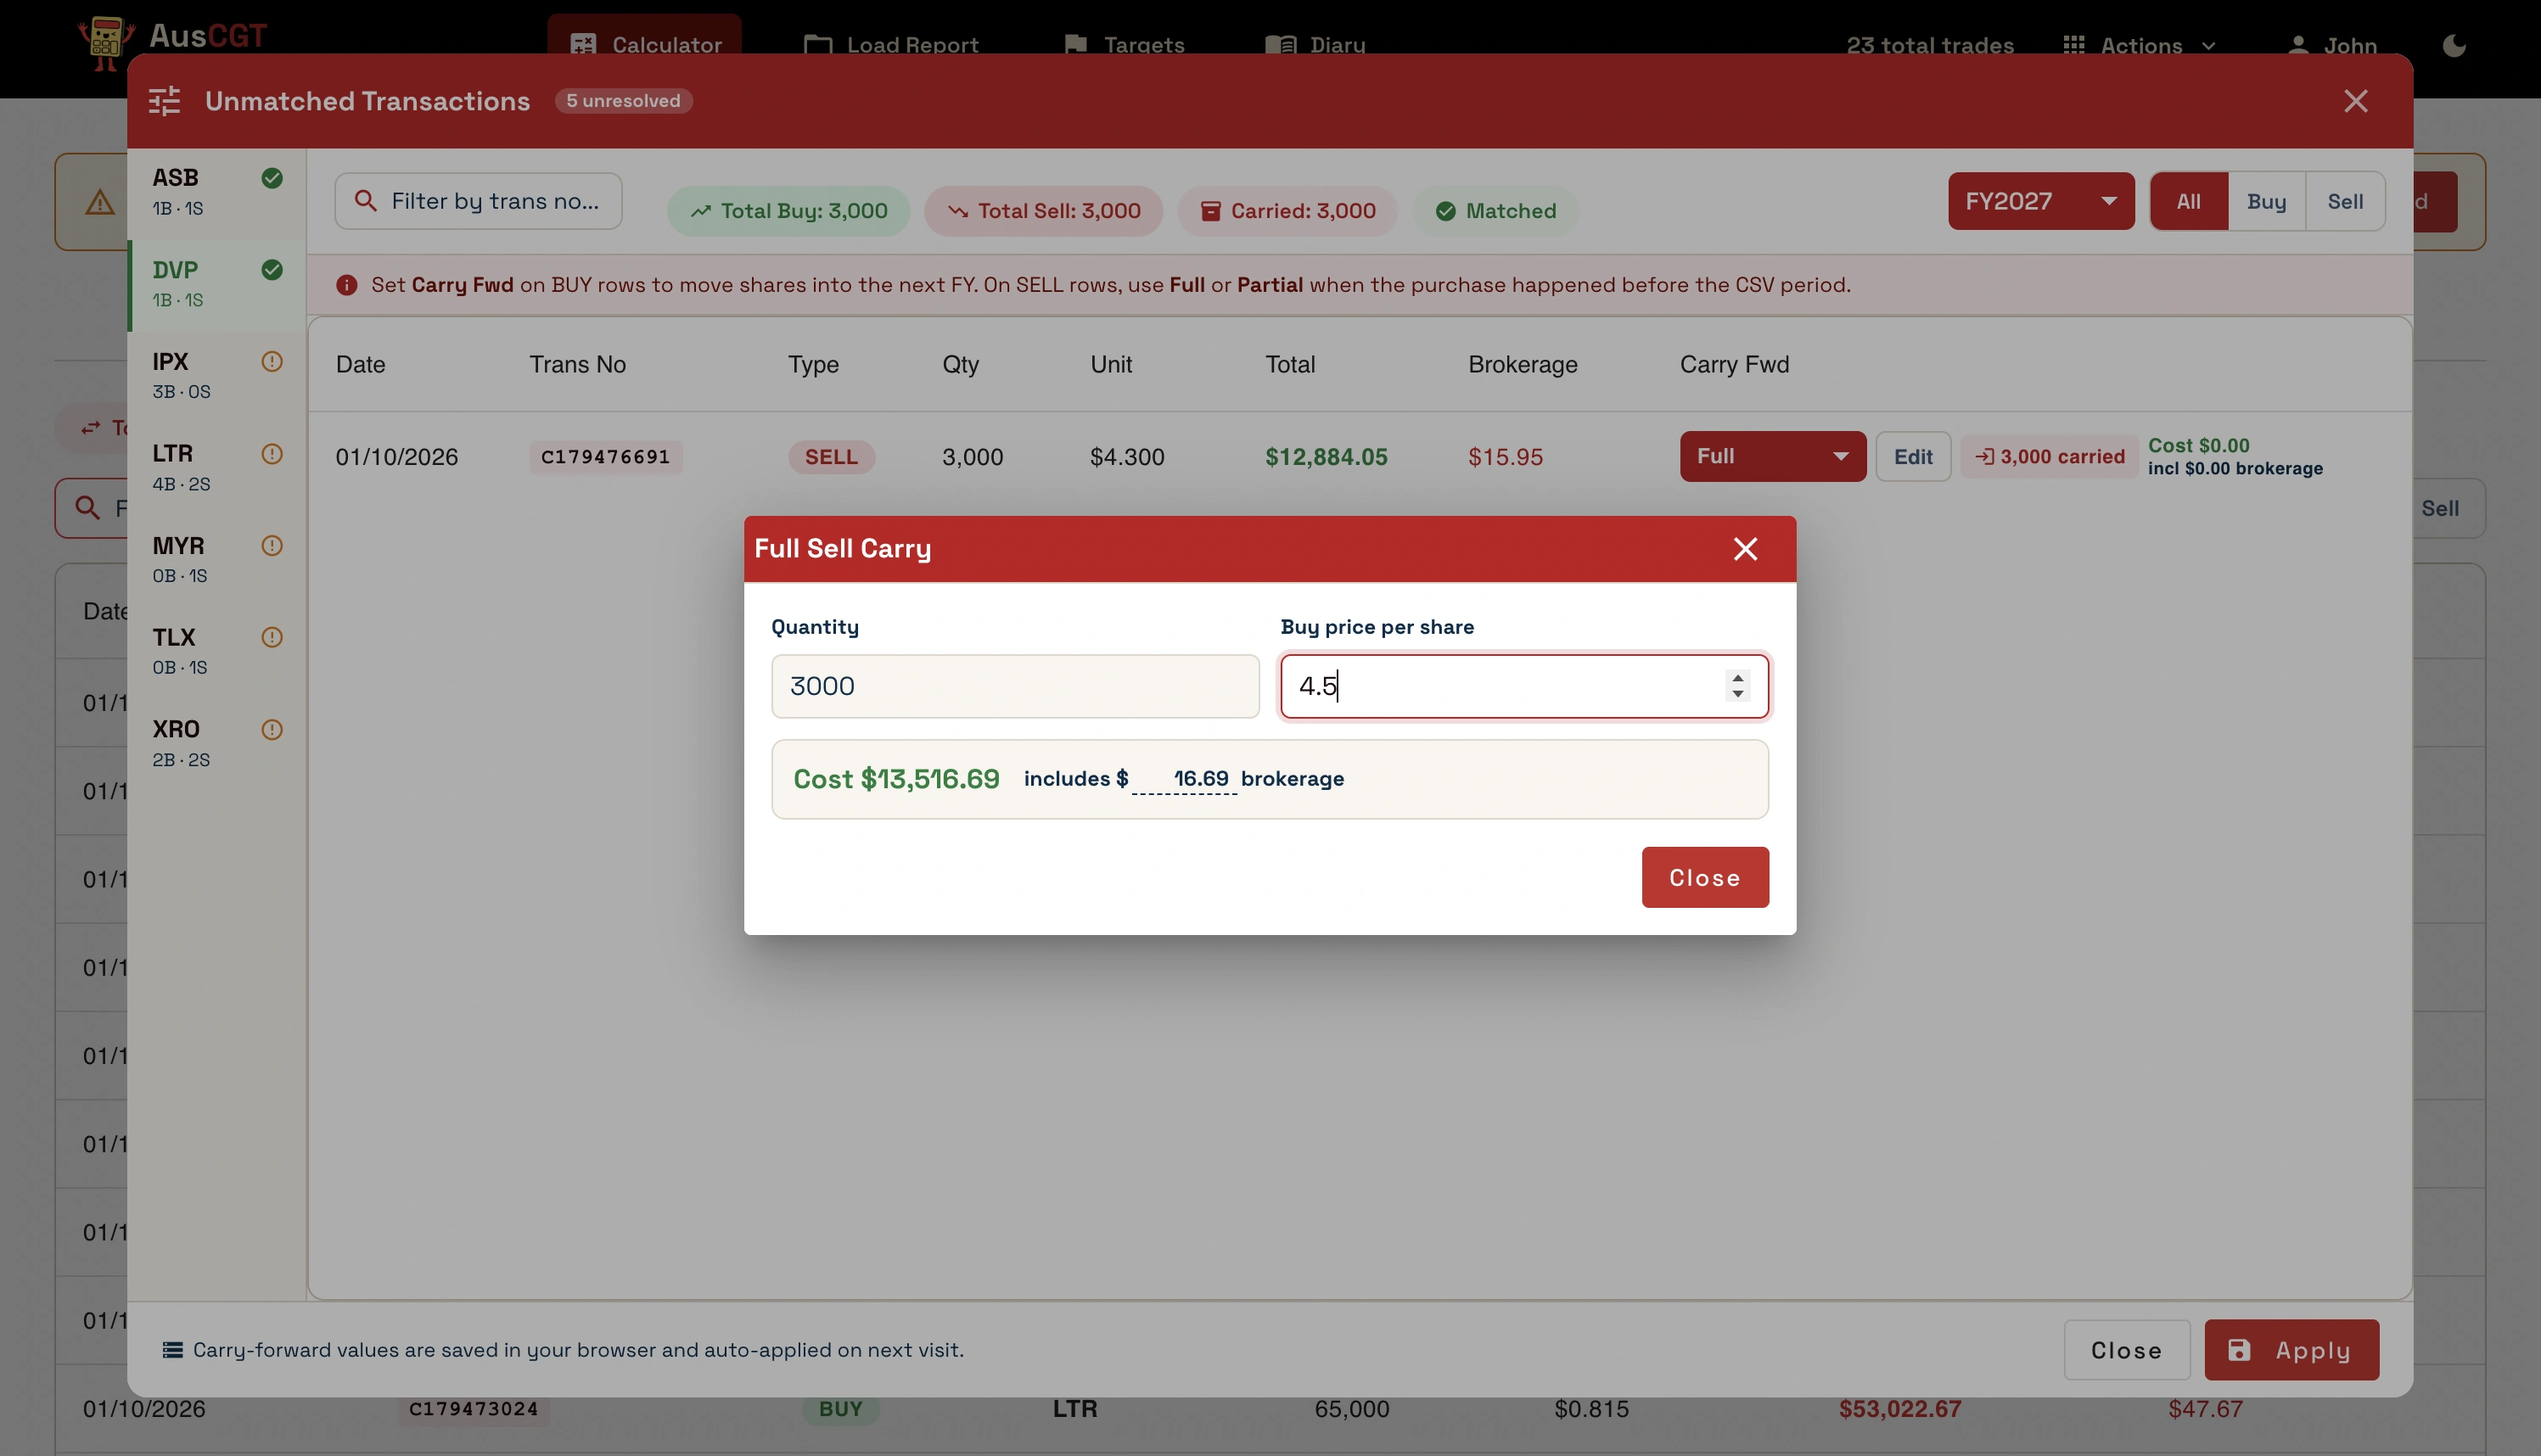Open the Load Report tab
Viewport: 2541px width, 1456px height.
891,44
